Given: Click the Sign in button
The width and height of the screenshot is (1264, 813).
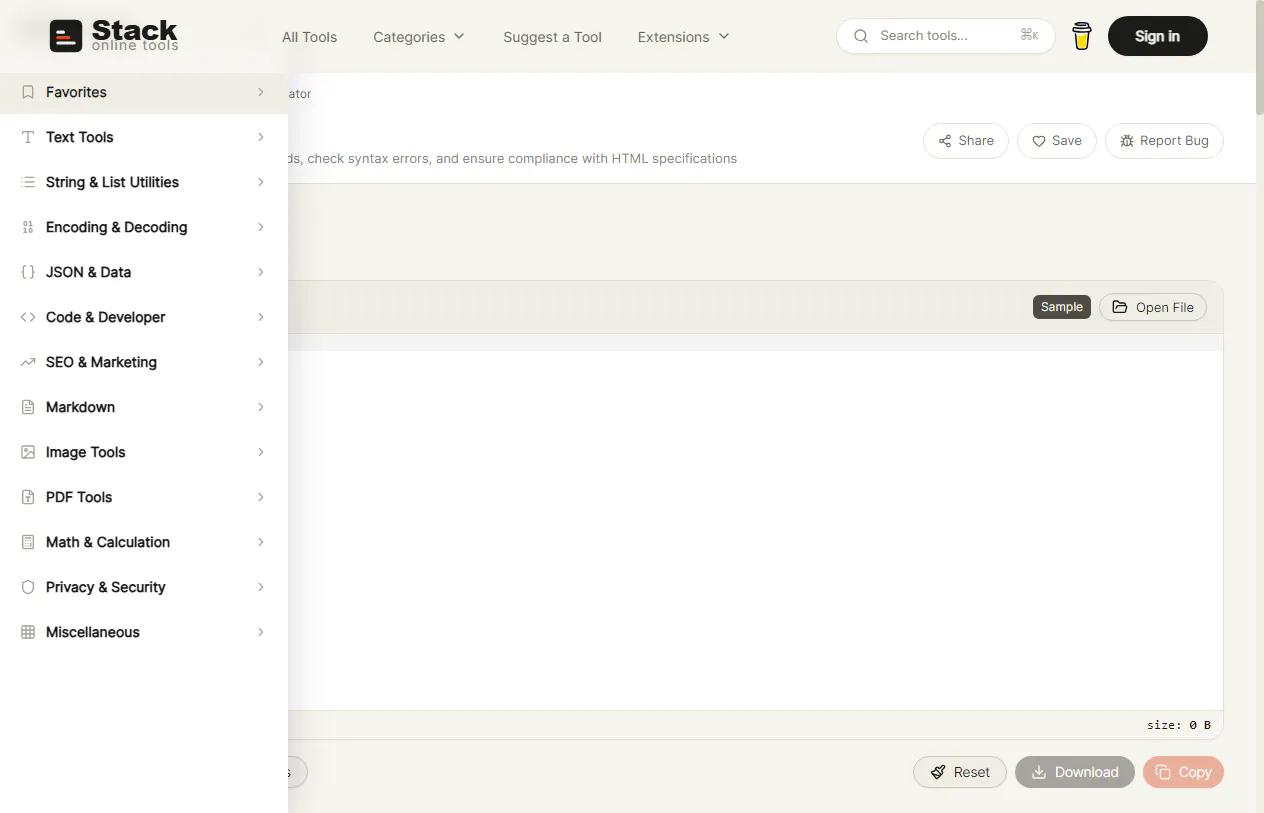Looking at the screenshot, I should 1157,36.
